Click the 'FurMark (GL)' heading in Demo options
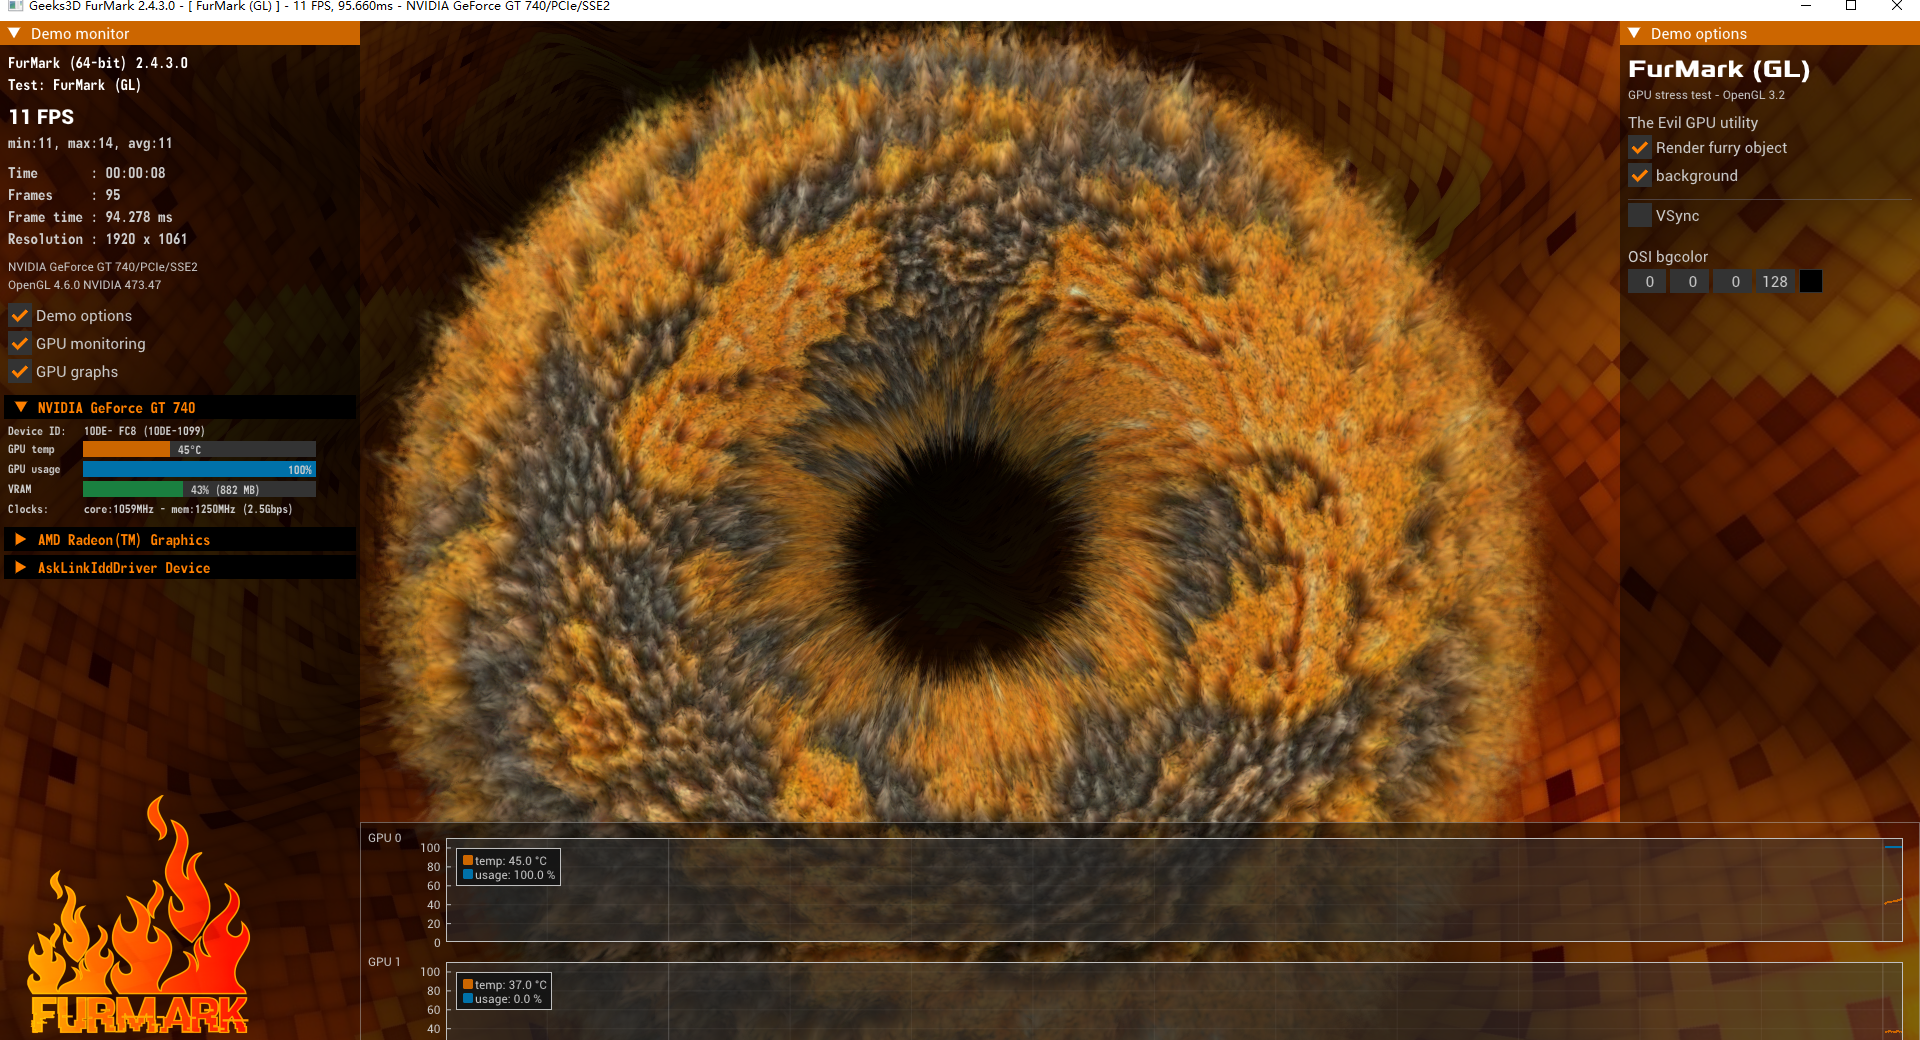The height and width of the screenshot is (1040, 1920). point(1719,70)
